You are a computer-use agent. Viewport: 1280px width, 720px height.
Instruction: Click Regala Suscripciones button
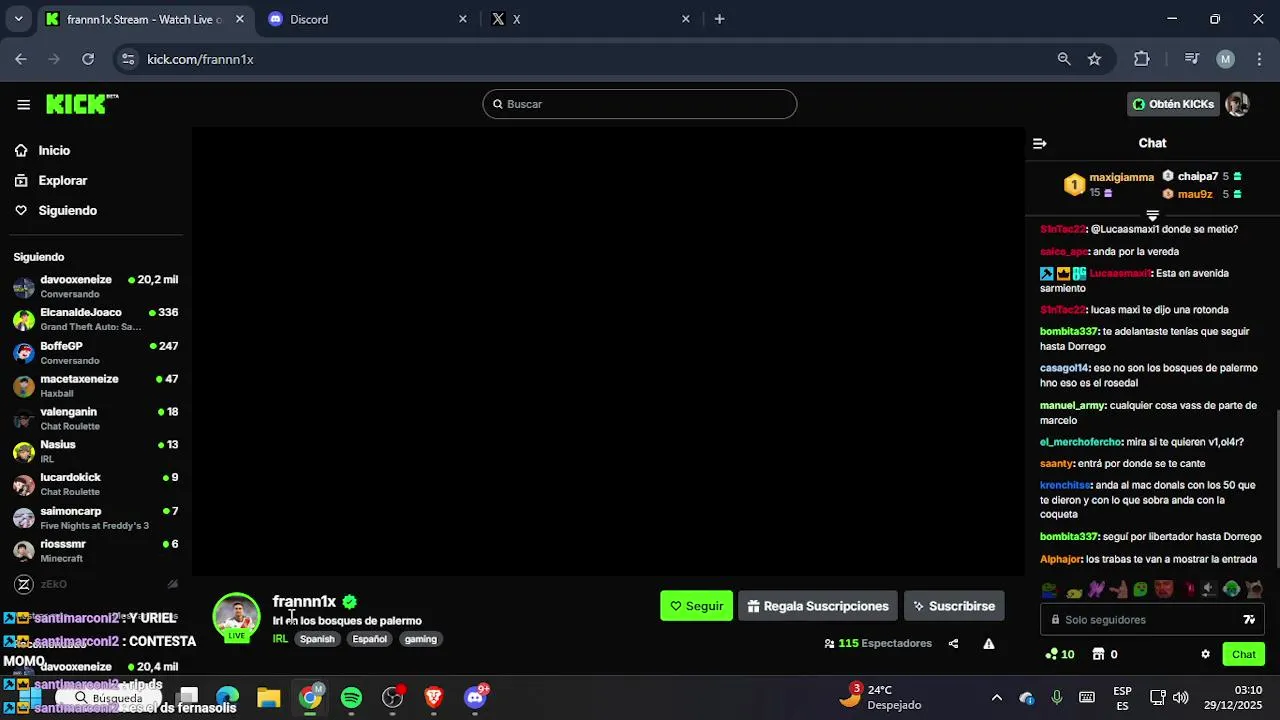[x=818, y=606]
